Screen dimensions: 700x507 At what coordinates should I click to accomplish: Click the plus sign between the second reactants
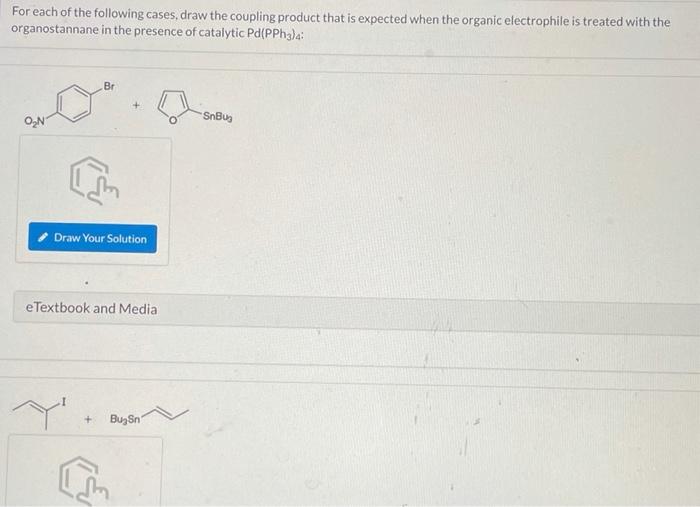[x=88, y=419]
